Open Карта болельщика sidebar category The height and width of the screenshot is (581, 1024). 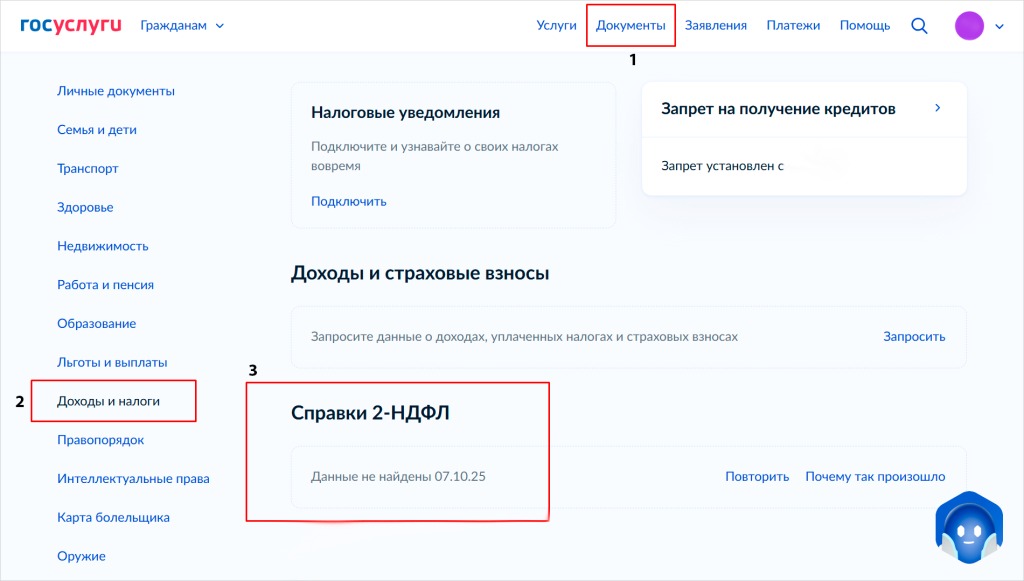pyautogui.click(x=113, y=517)
